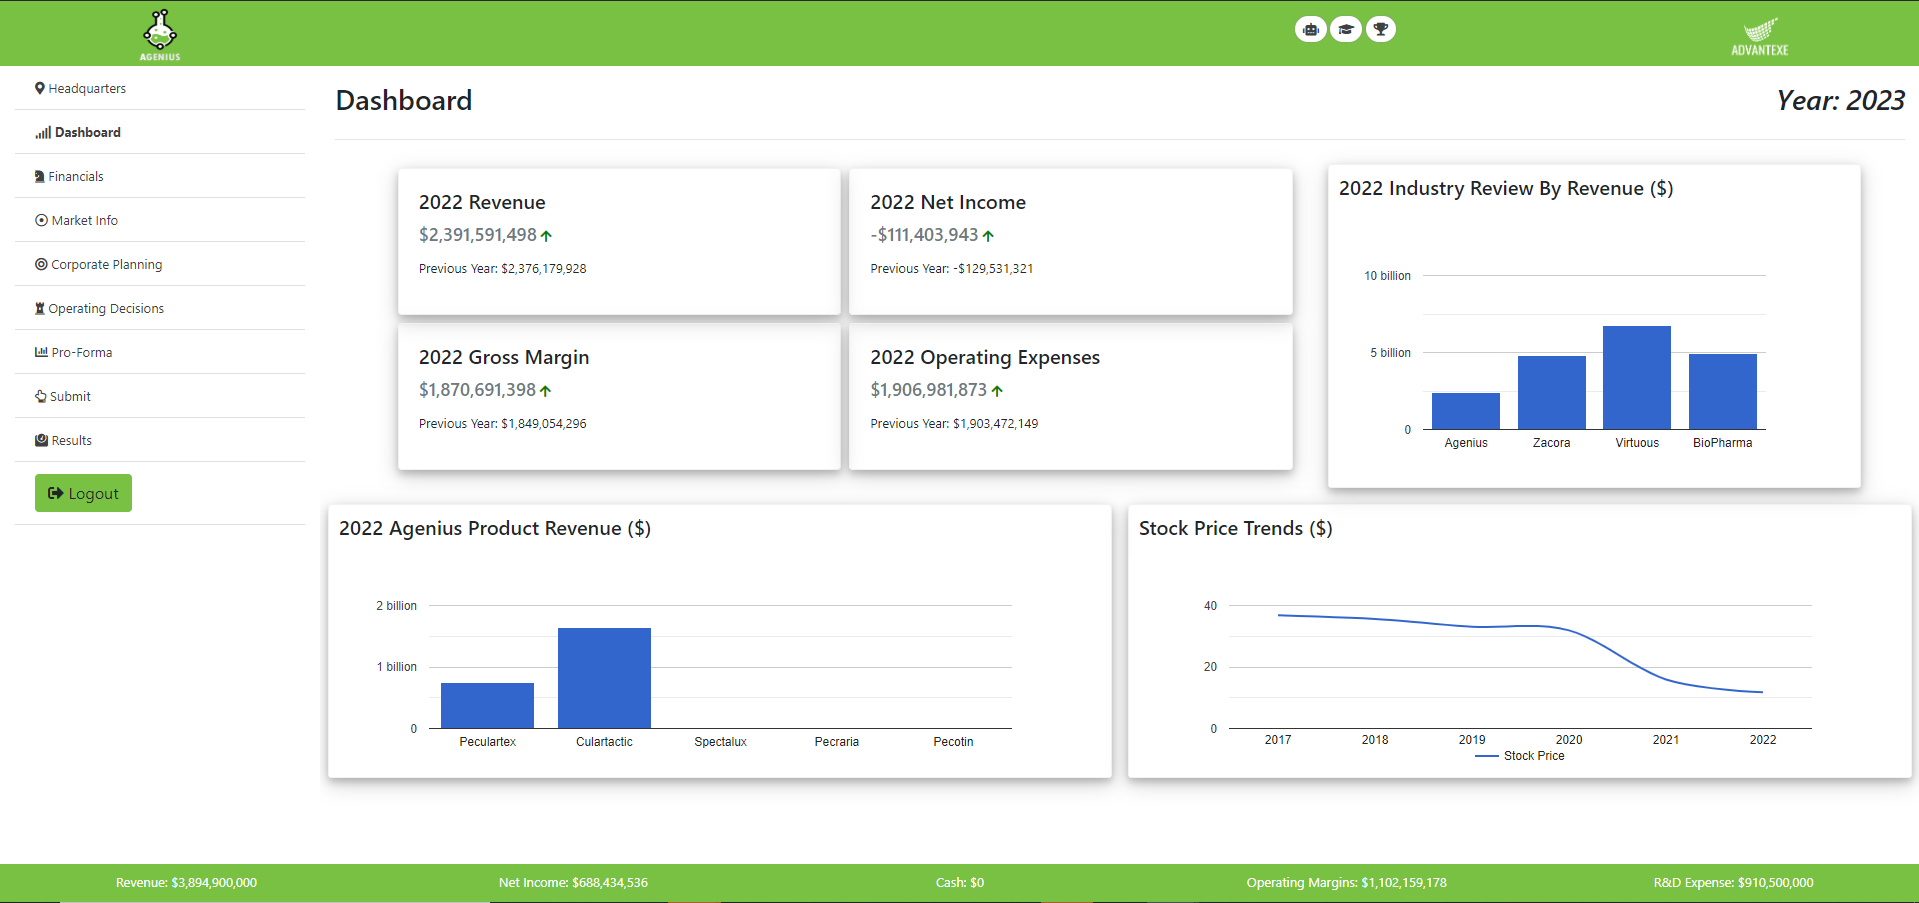1919x903 pixels.
Task: Click the chess knight icon beside Financials
Action: coord(40,176)
